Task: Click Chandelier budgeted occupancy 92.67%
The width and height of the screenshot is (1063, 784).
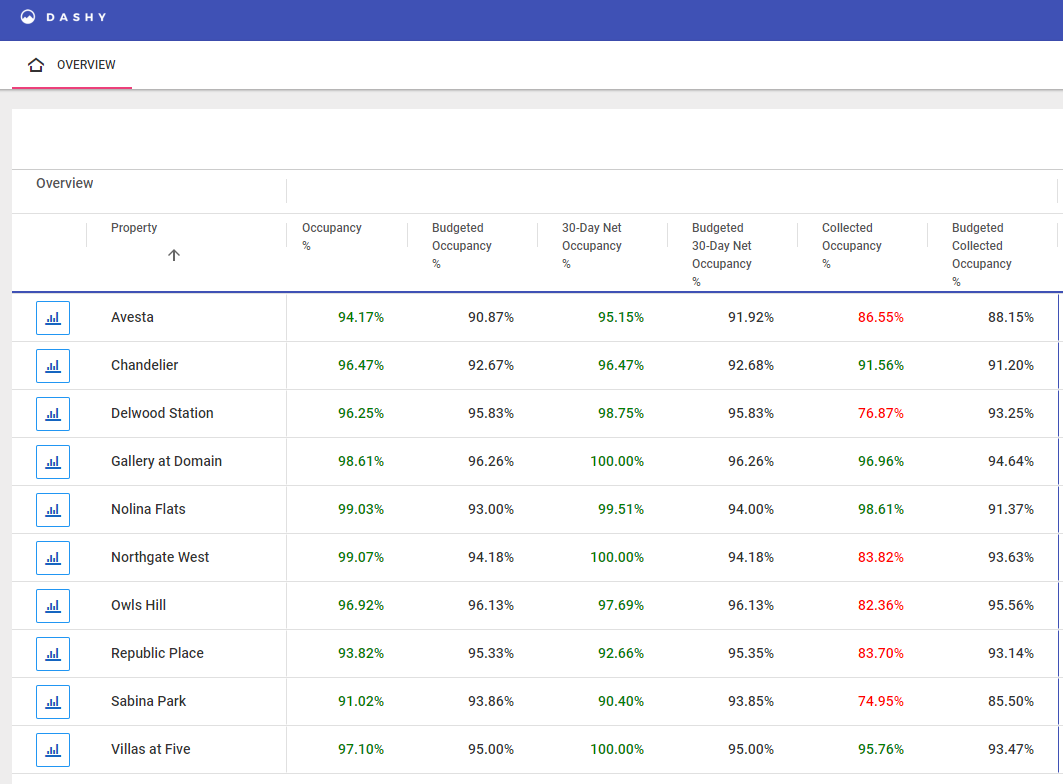Action: (491, 366)
